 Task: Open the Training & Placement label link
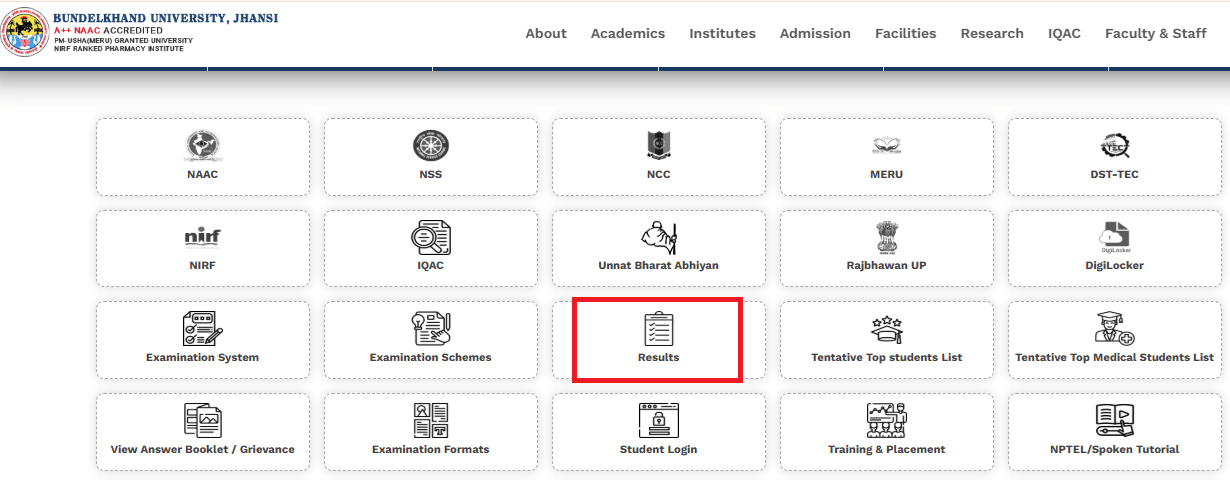click(x=887, y=449)
